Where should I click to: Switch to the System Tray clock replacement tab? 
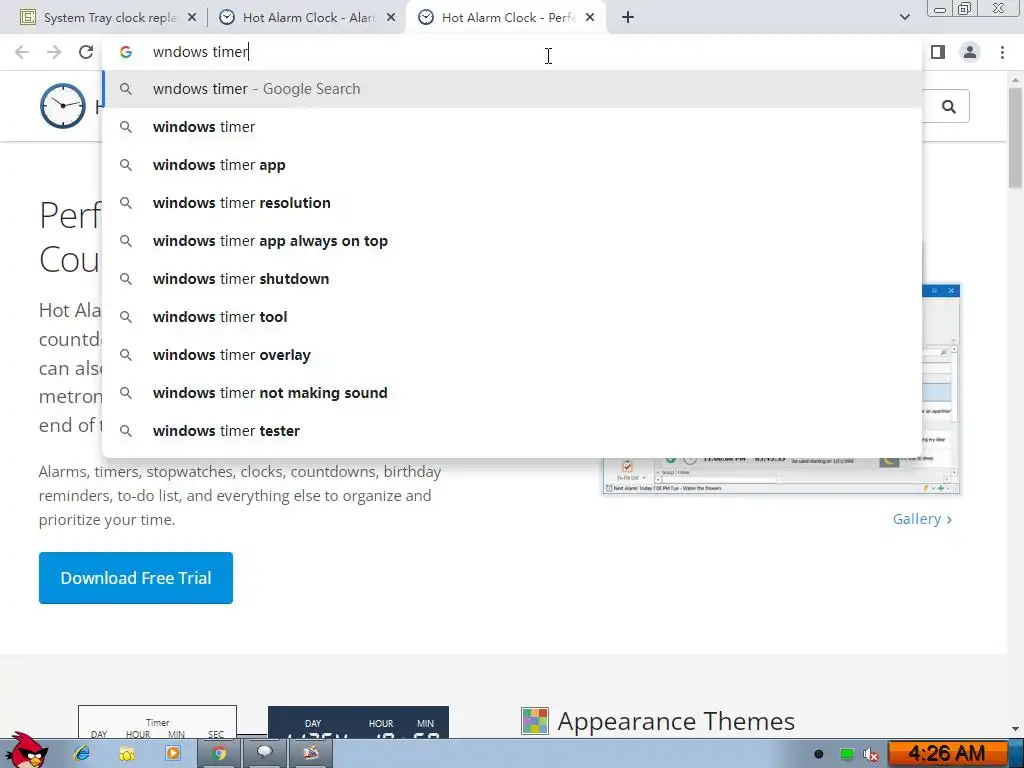[109, 18]
